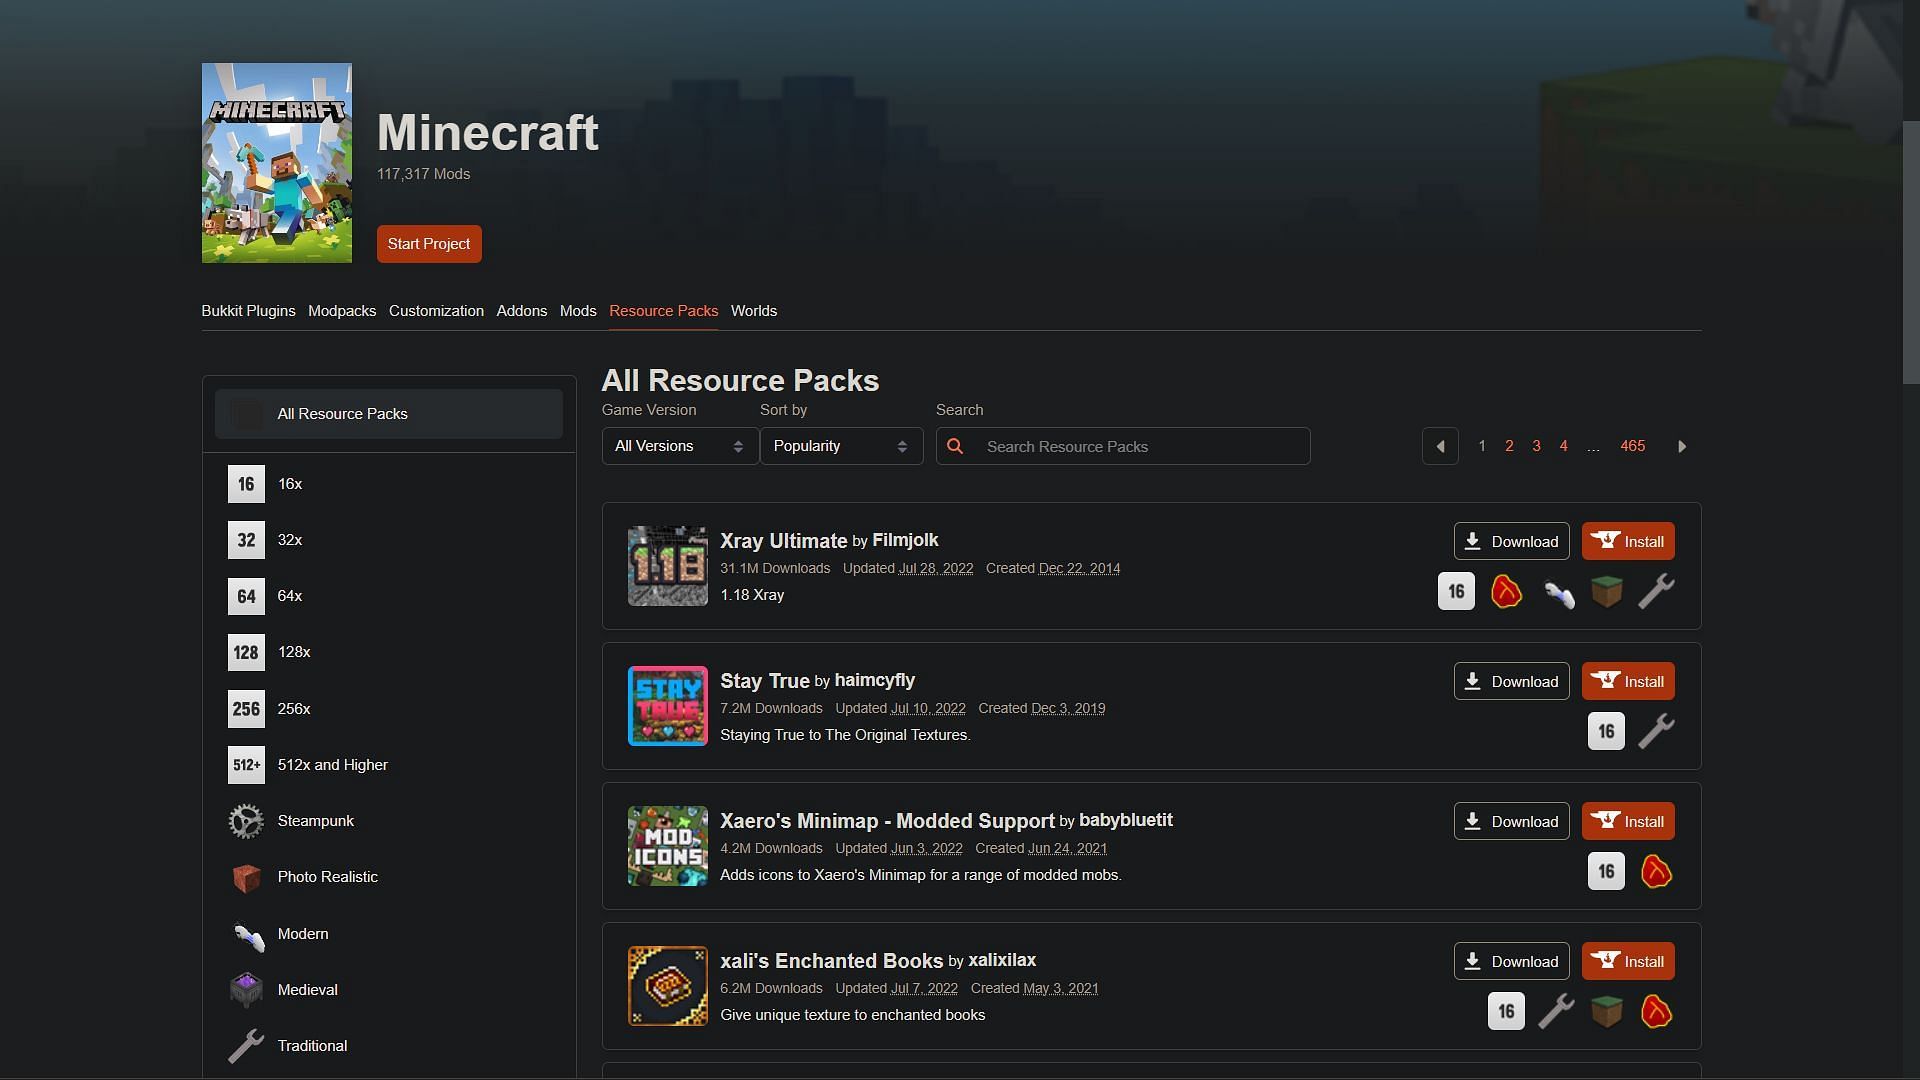Viewport: 1920px width, 1080px height.
Task: Switch to the Mods tab
Action: (x=578, y=311)
